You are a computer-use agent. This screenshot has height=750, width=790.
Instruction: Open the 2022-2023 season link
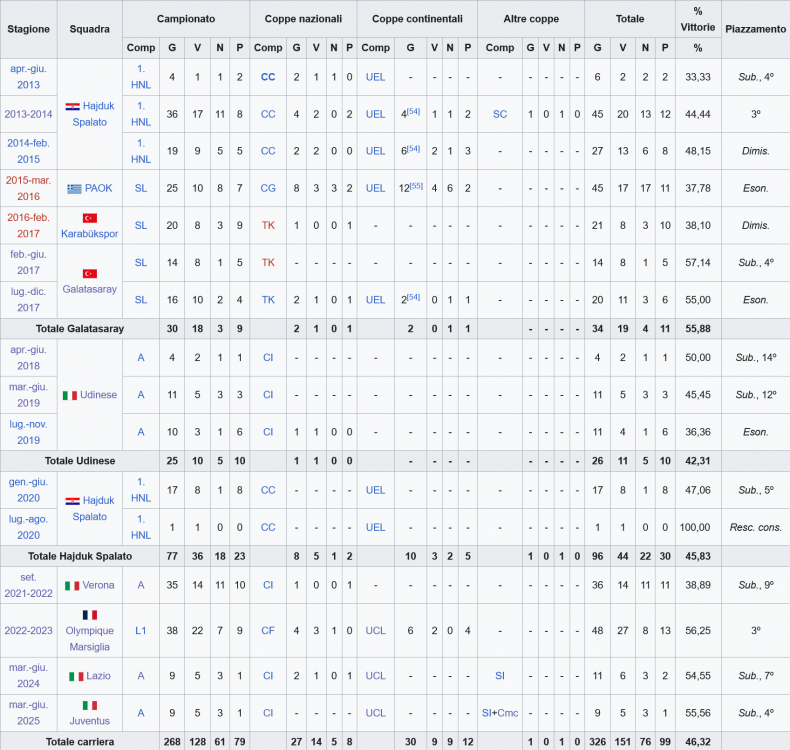click(x=28, y=631)
